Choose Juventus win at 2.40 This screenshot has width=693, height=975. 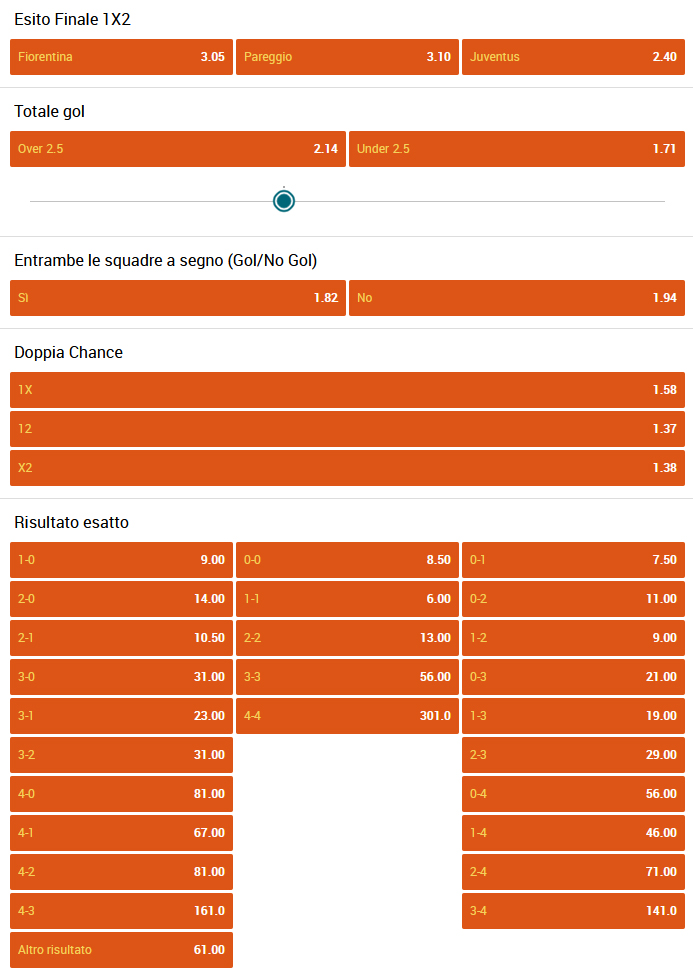[x=573, y=57]
